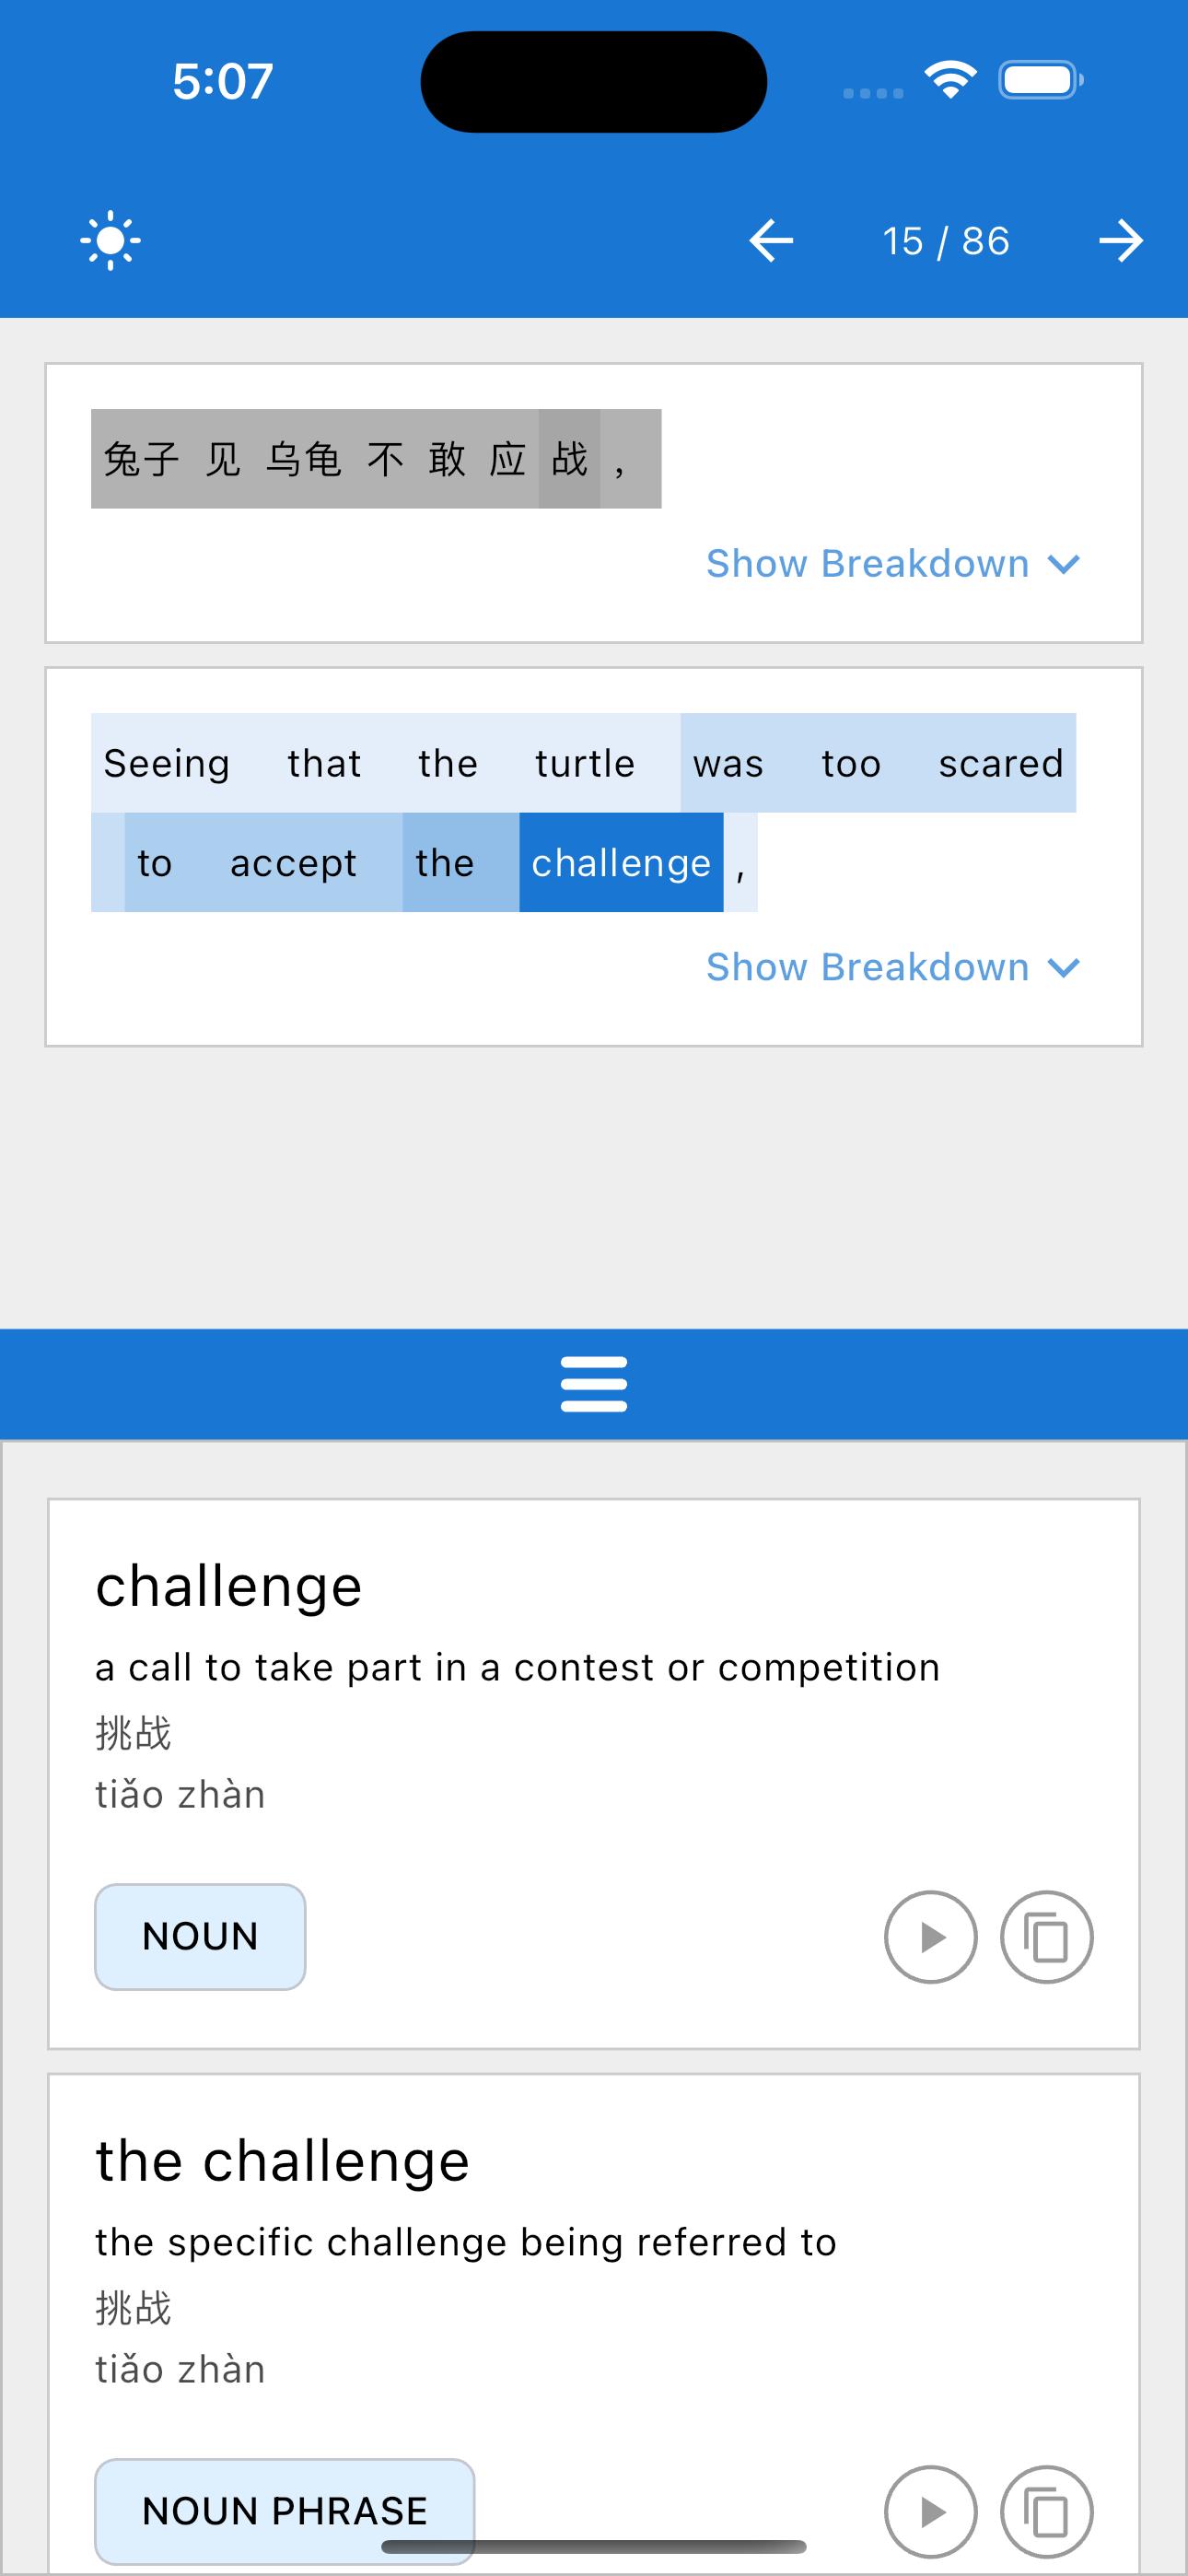This screenshot has height=2576, width=1188.
Task: Select the Chinese word 乌龟
Action: click(x=304, y=459)
